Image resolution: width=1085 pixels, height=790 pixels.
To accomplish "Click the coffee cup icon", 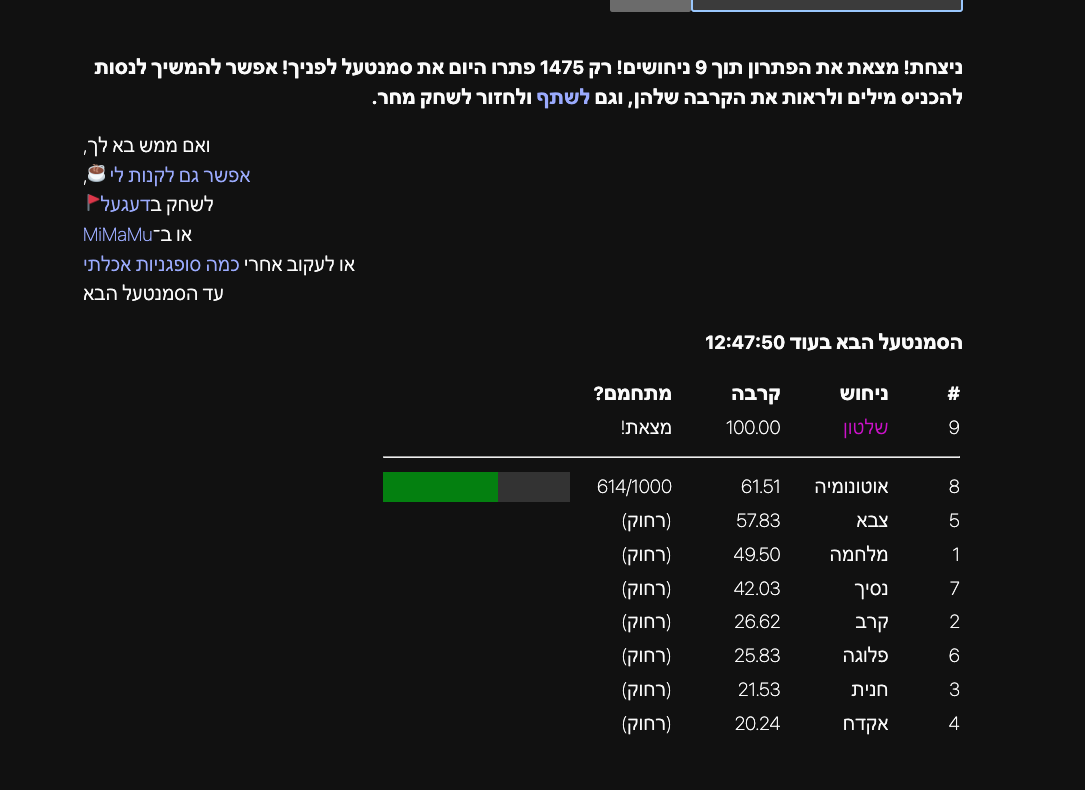I will point(97,173).
